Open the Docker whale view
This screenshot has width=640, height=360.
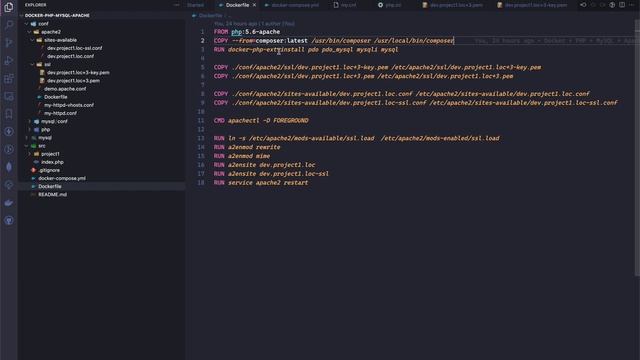pyautogui.click(x=9, y=203)
